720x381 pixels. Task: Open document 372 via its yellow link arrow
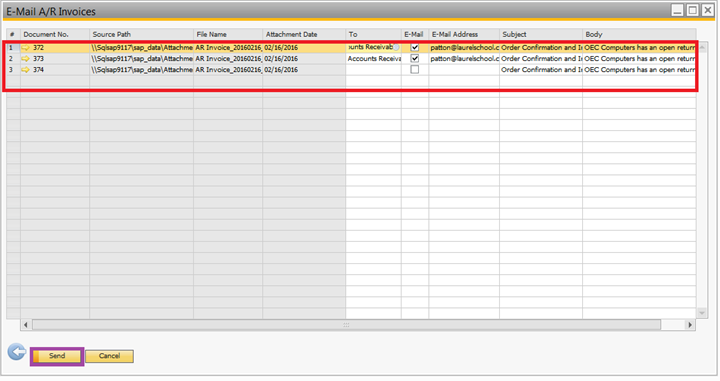(x=25, y=48)
